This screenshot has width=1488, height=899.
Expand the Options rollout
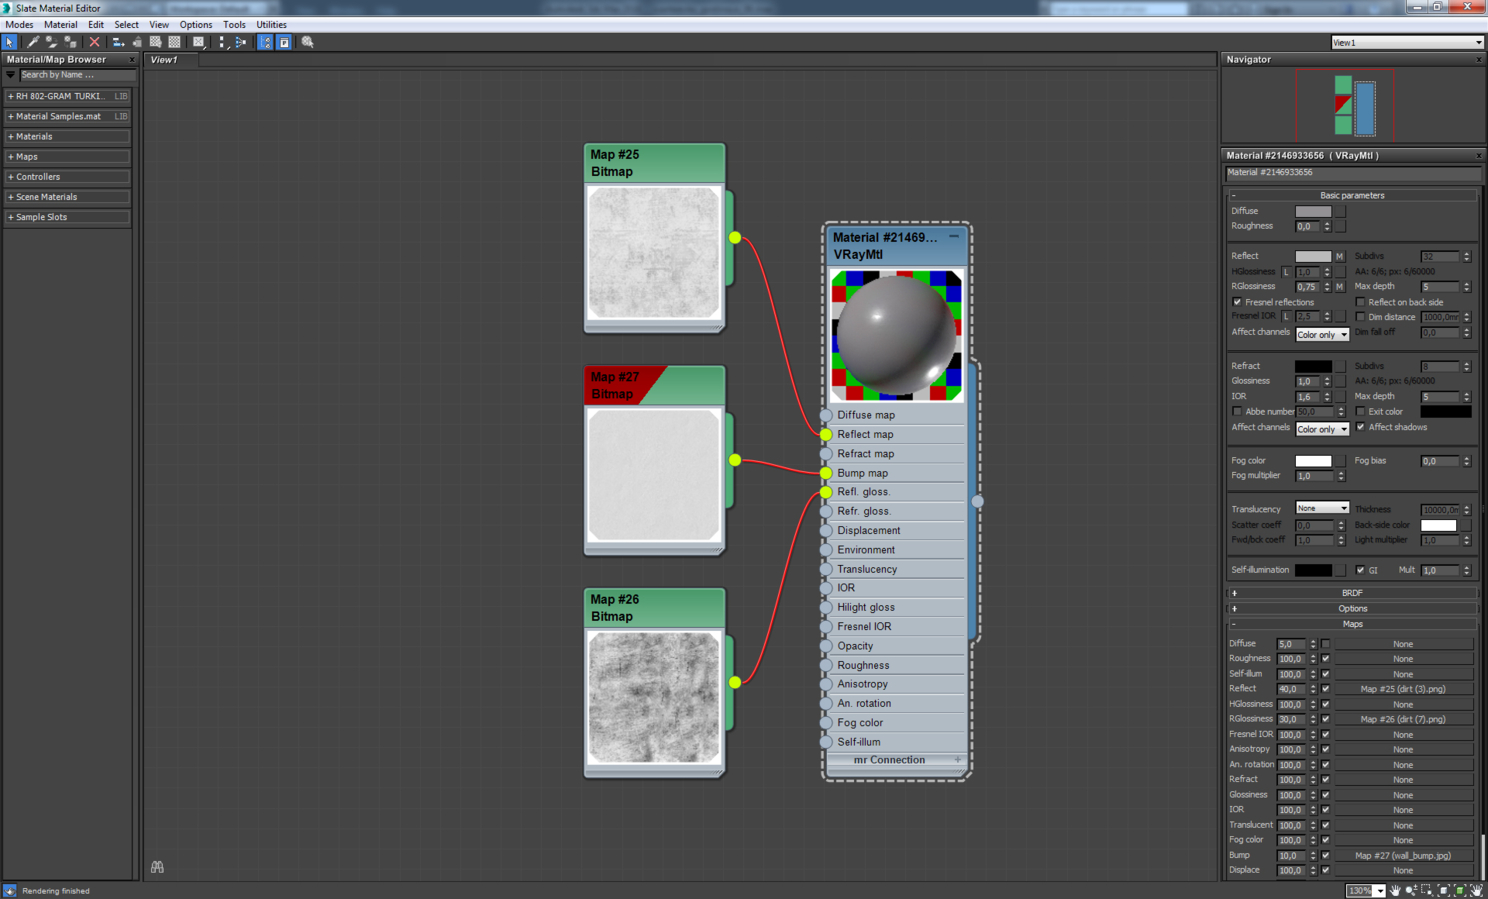click(1352, 608)
